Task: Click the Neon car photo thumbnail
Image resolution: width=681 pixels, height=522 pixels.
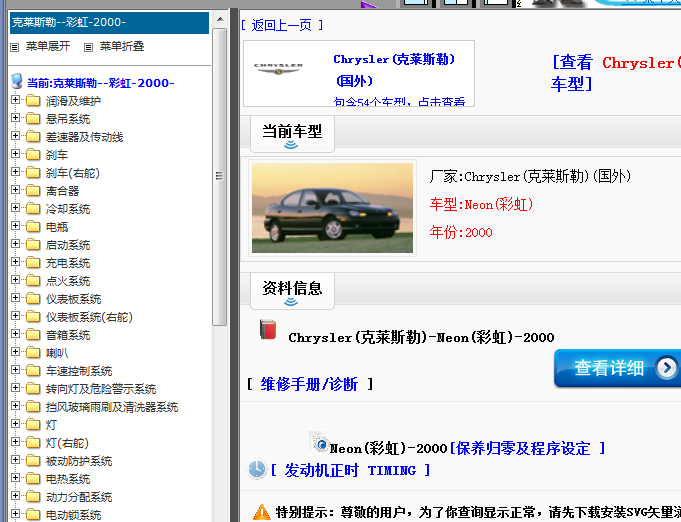Action: 332,208
